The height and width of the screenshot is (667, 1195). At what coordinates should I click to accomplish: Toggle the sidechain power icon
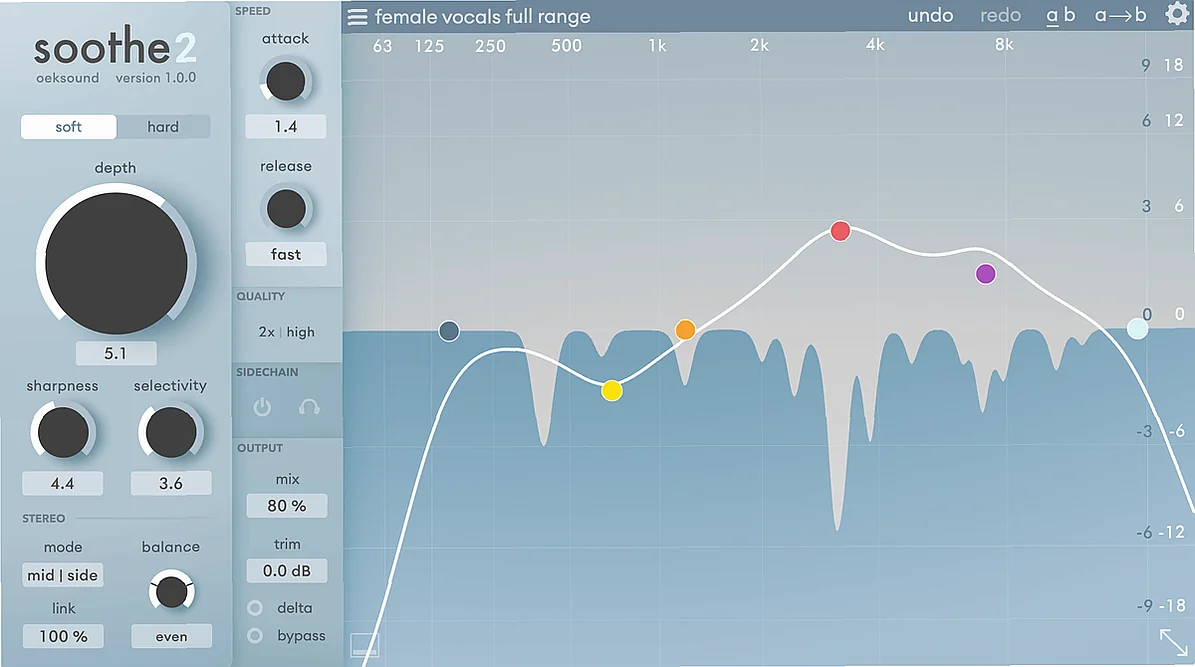pyautogui.click(x=262, y=407)
